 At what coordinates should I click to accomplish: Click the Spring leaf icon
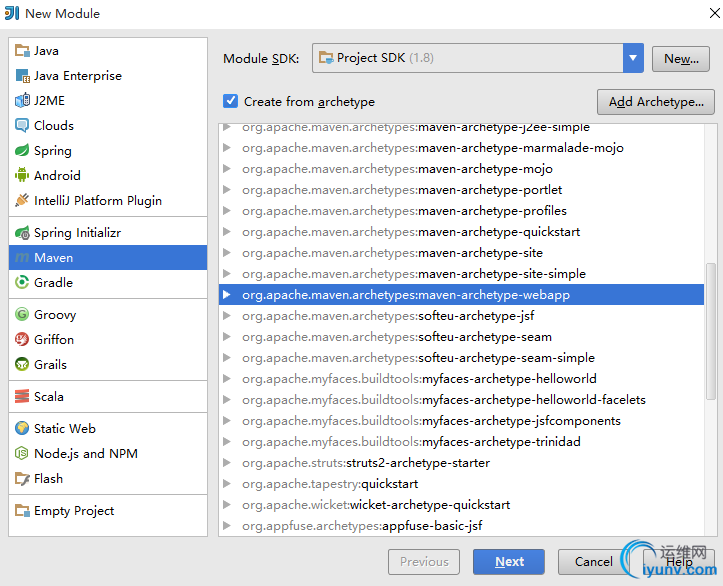pyautogui.click(x=22, y=150)
